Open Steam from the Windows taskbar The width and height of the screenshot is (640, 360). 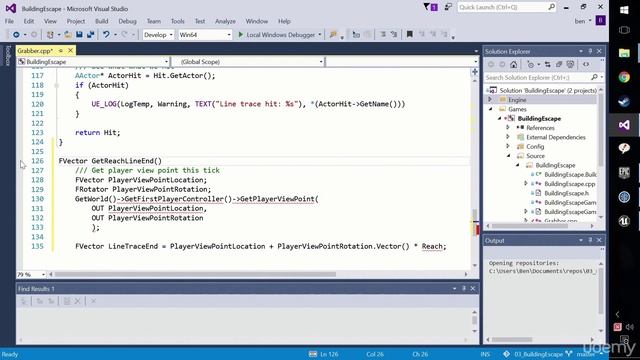[624, 101]
